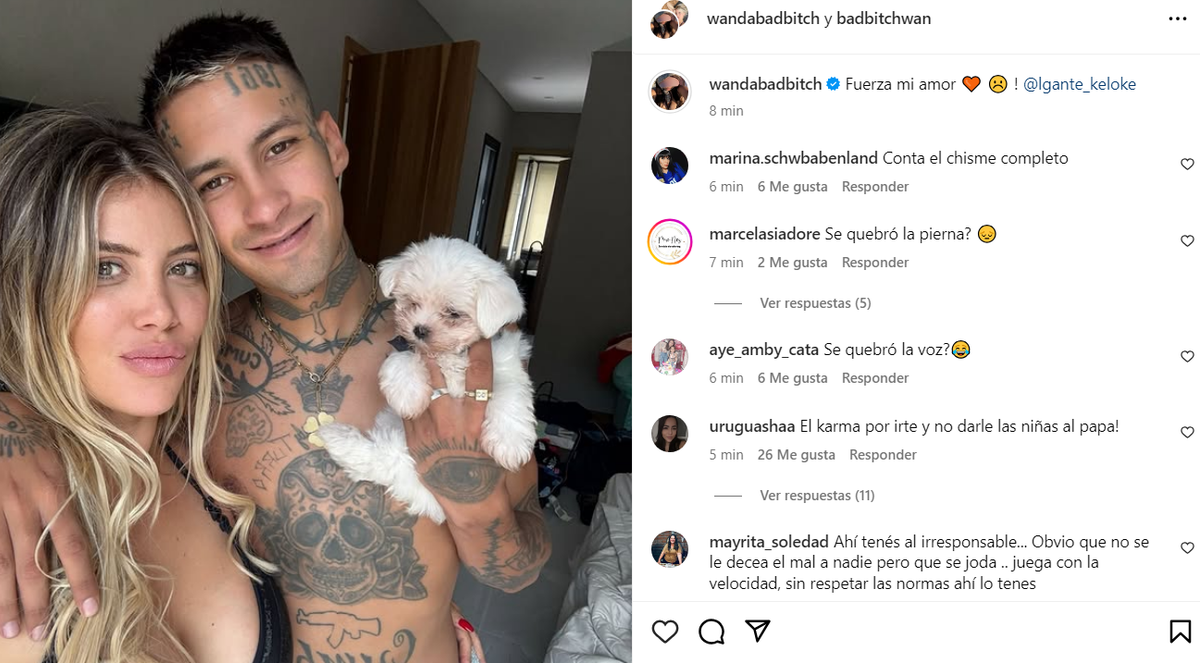
Task: Open the comment bubble icon
Action: tap(712, 631)
